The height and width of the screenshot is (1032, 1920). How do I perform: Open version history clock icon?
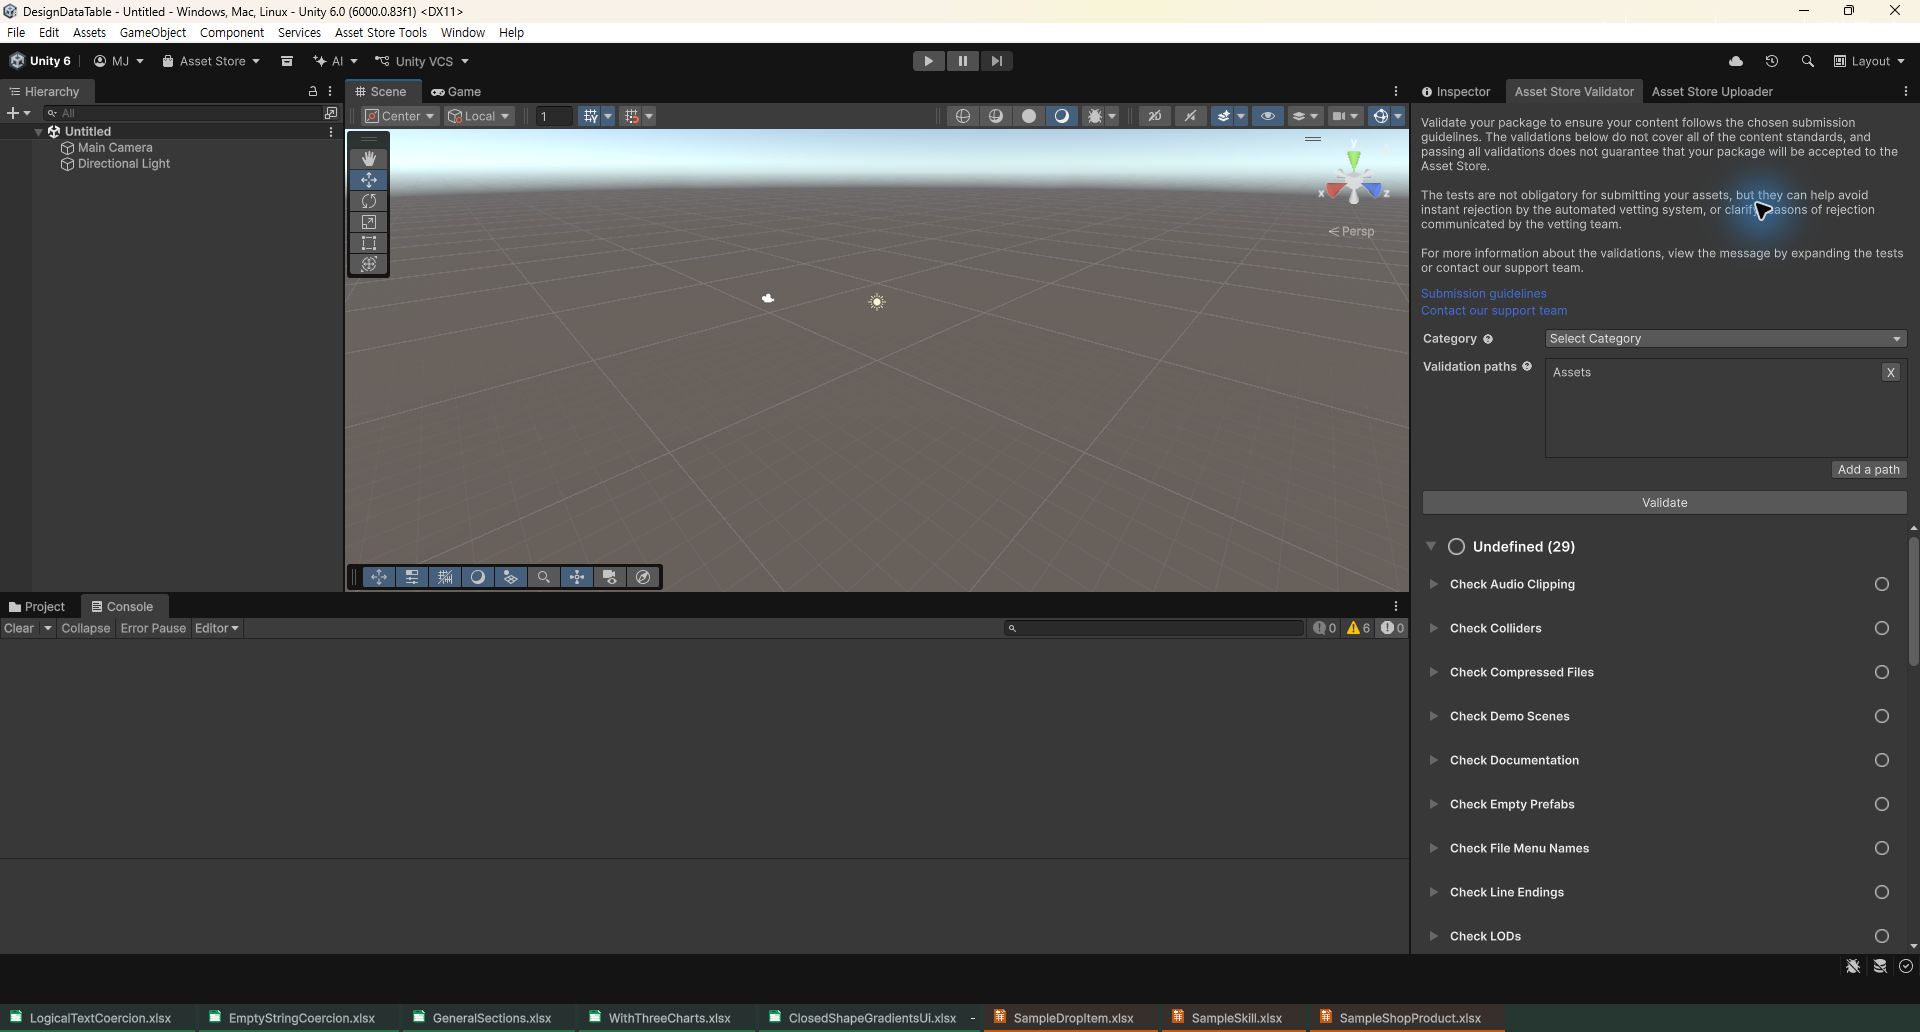1771,61
